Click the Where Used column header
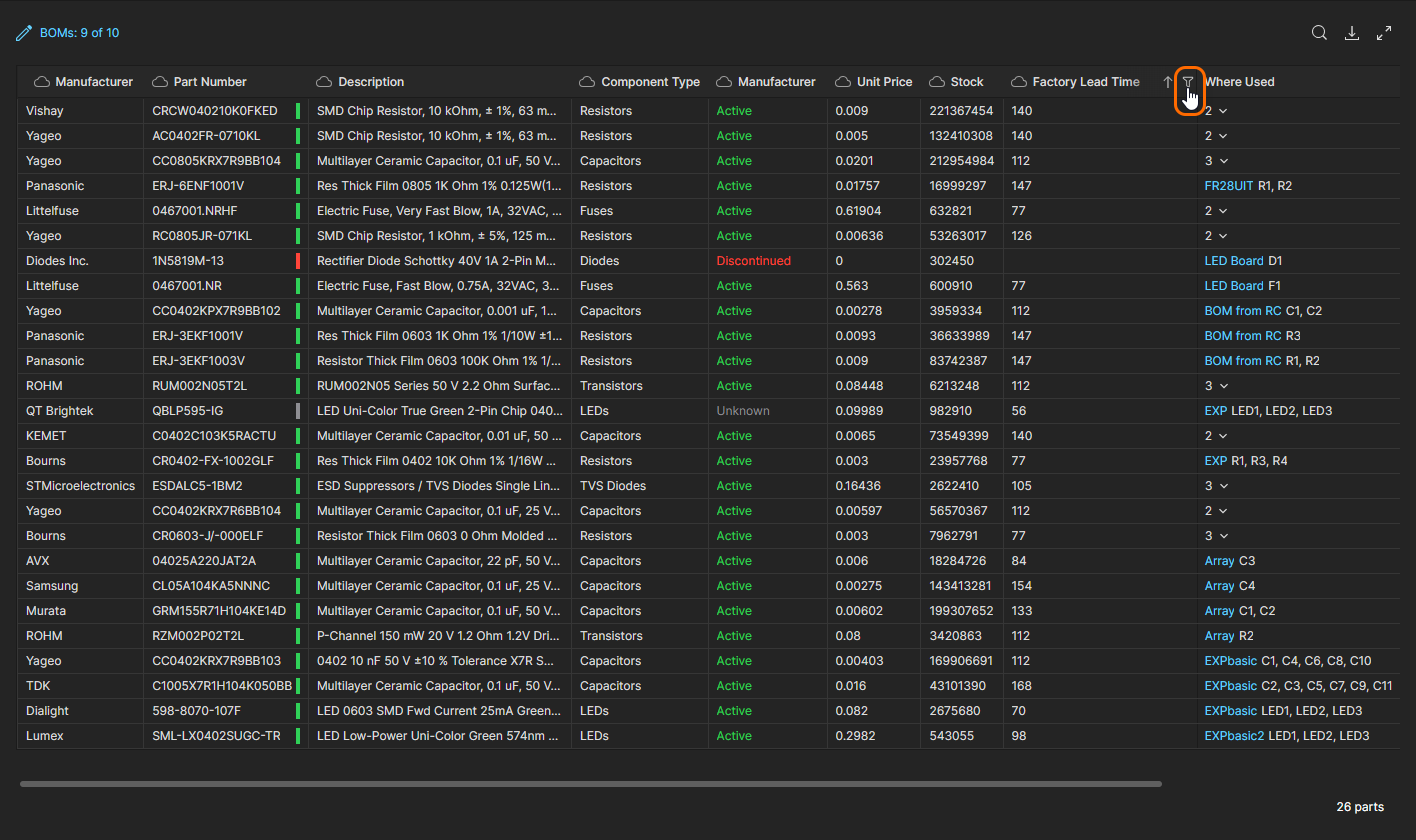Screen dimensions: 1416x840 tap(1240, 82)
